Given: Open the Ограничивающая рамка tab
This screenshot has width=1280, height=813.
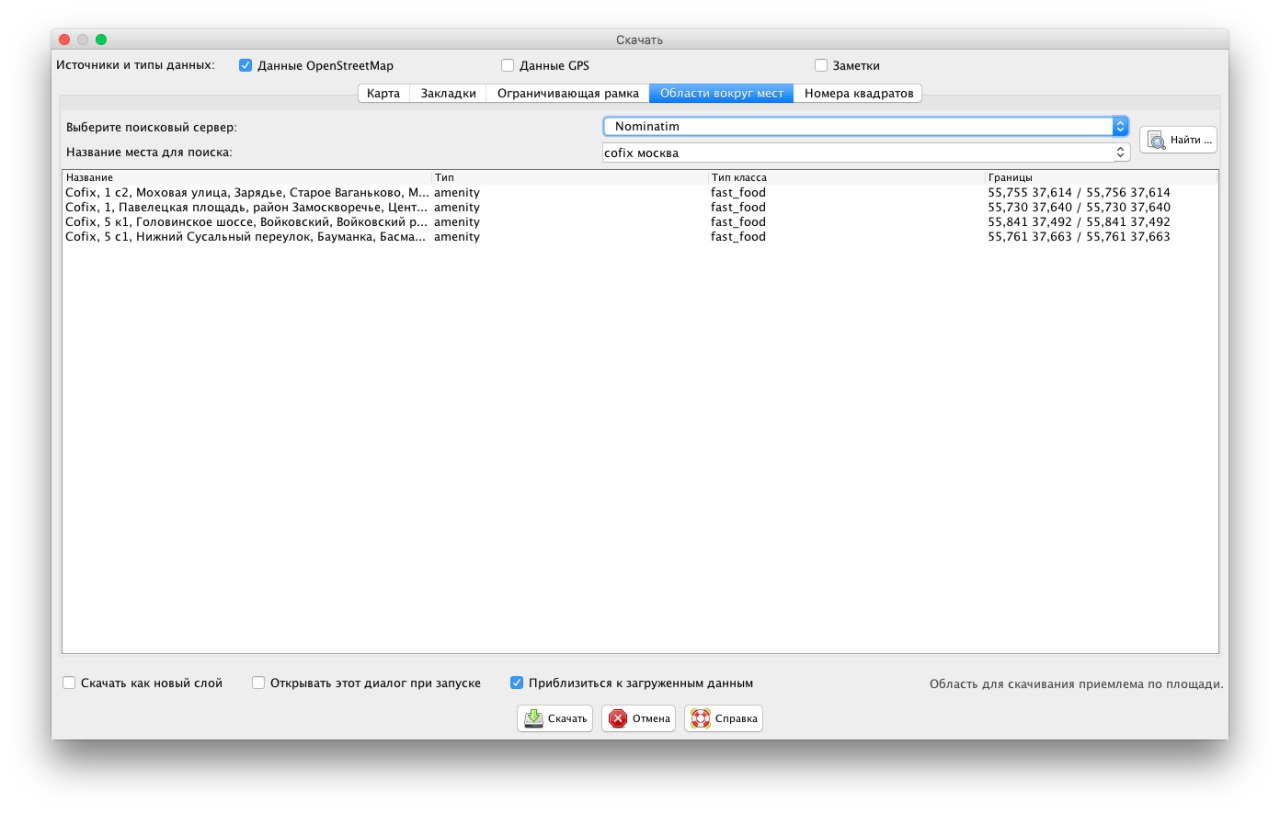Looking at the screenshot, I should pos(568,93).
